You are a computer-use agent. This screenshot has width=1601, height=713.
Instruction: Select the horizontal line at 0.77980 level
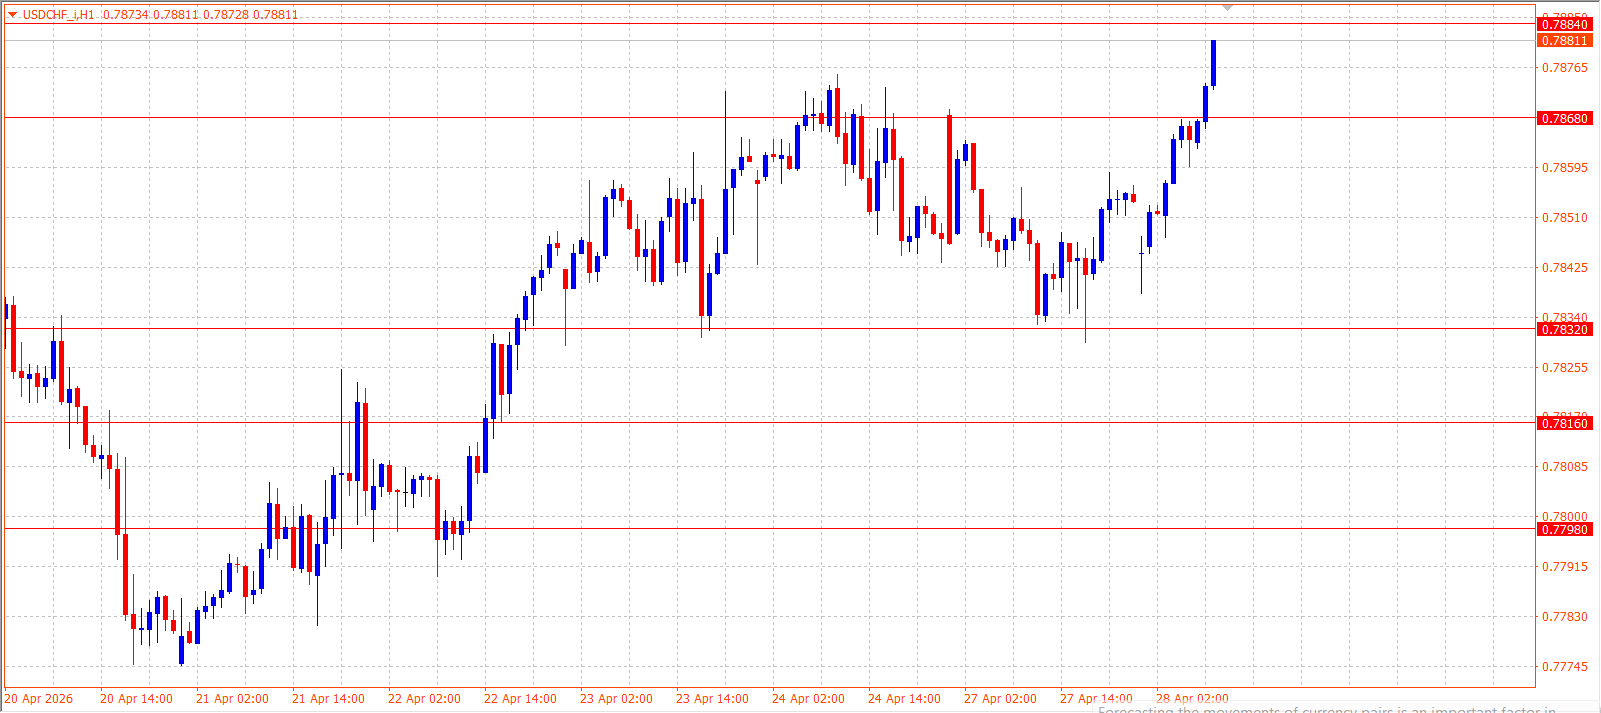tap(768, 528)
